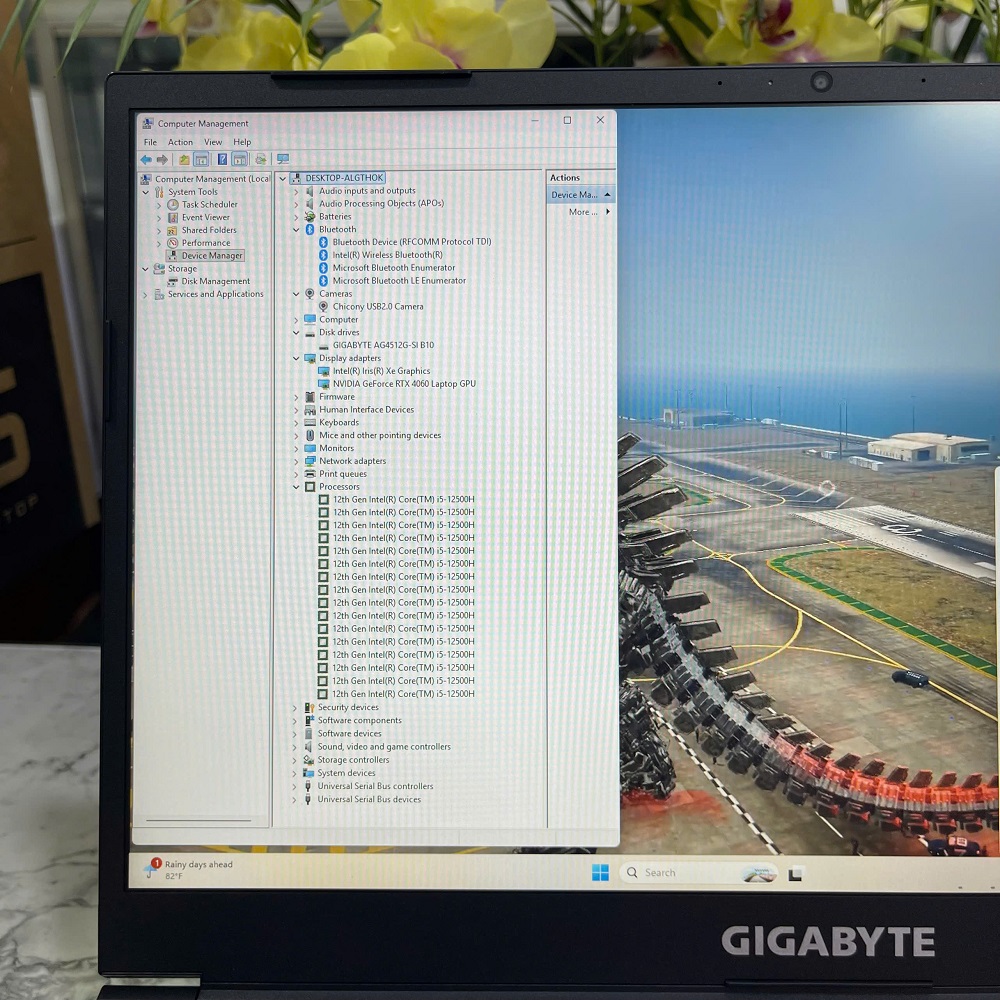Click the Forward arrow toolbar icon
The height and width of the screenshot is (1000, 1000).
coord(162,159)
